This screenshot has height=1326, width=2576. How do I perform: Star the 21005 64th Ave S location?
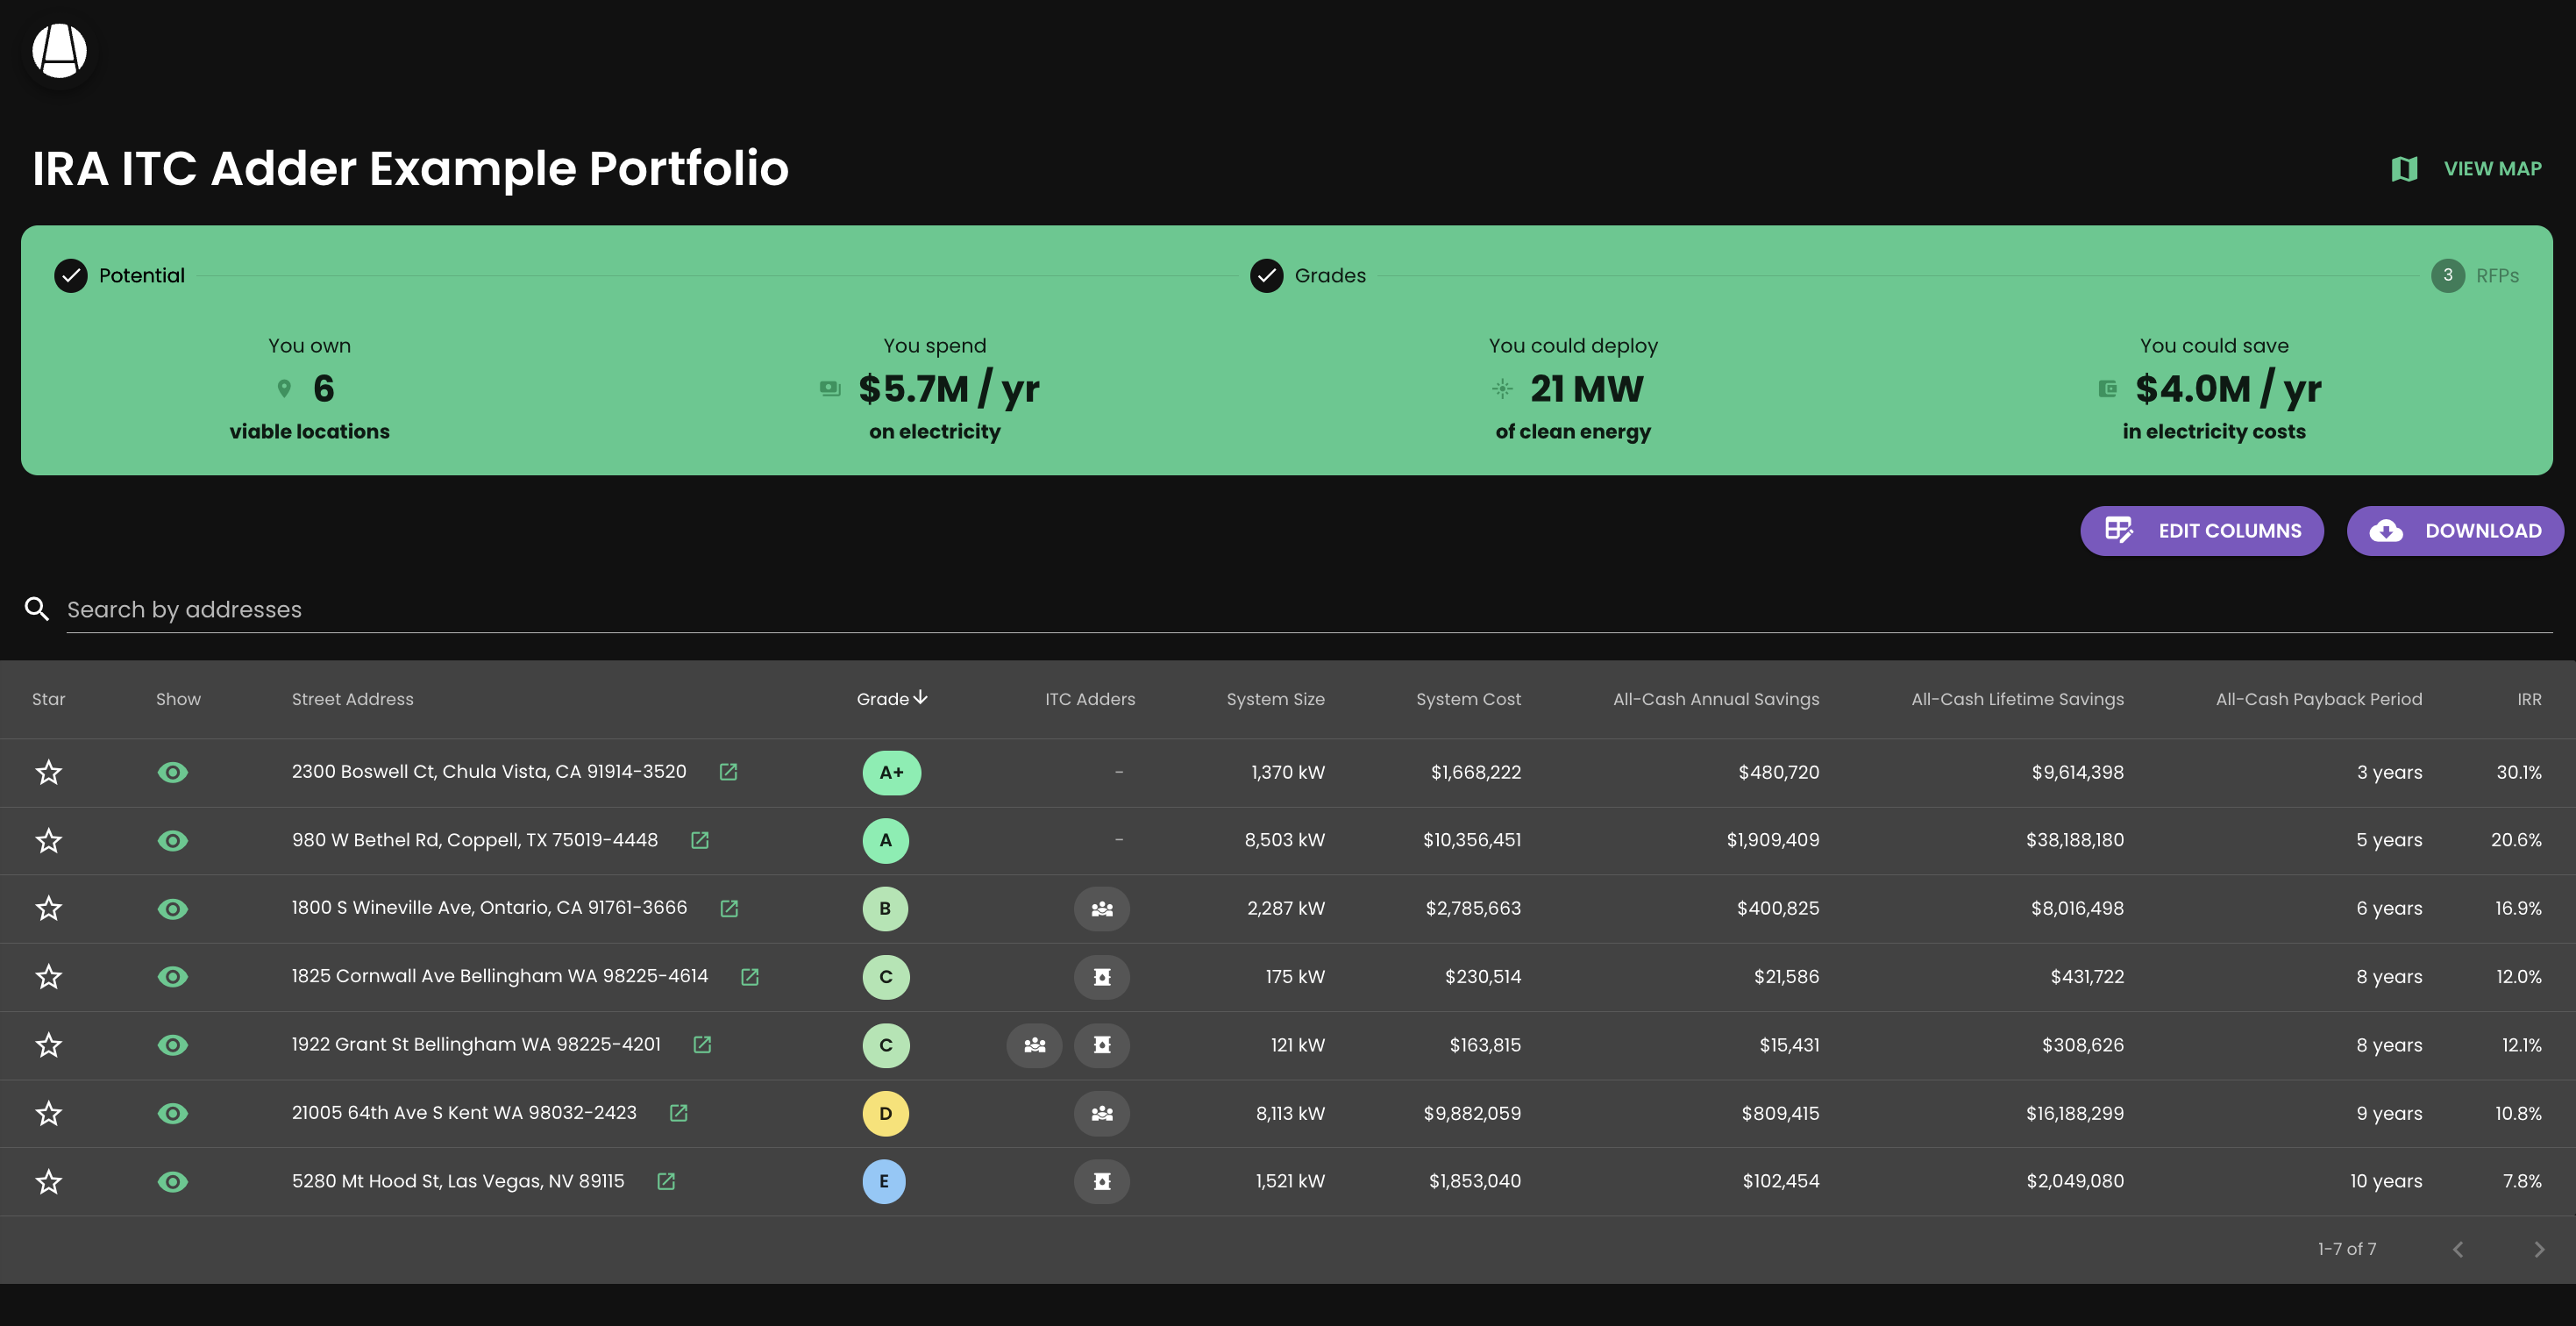48,1113
